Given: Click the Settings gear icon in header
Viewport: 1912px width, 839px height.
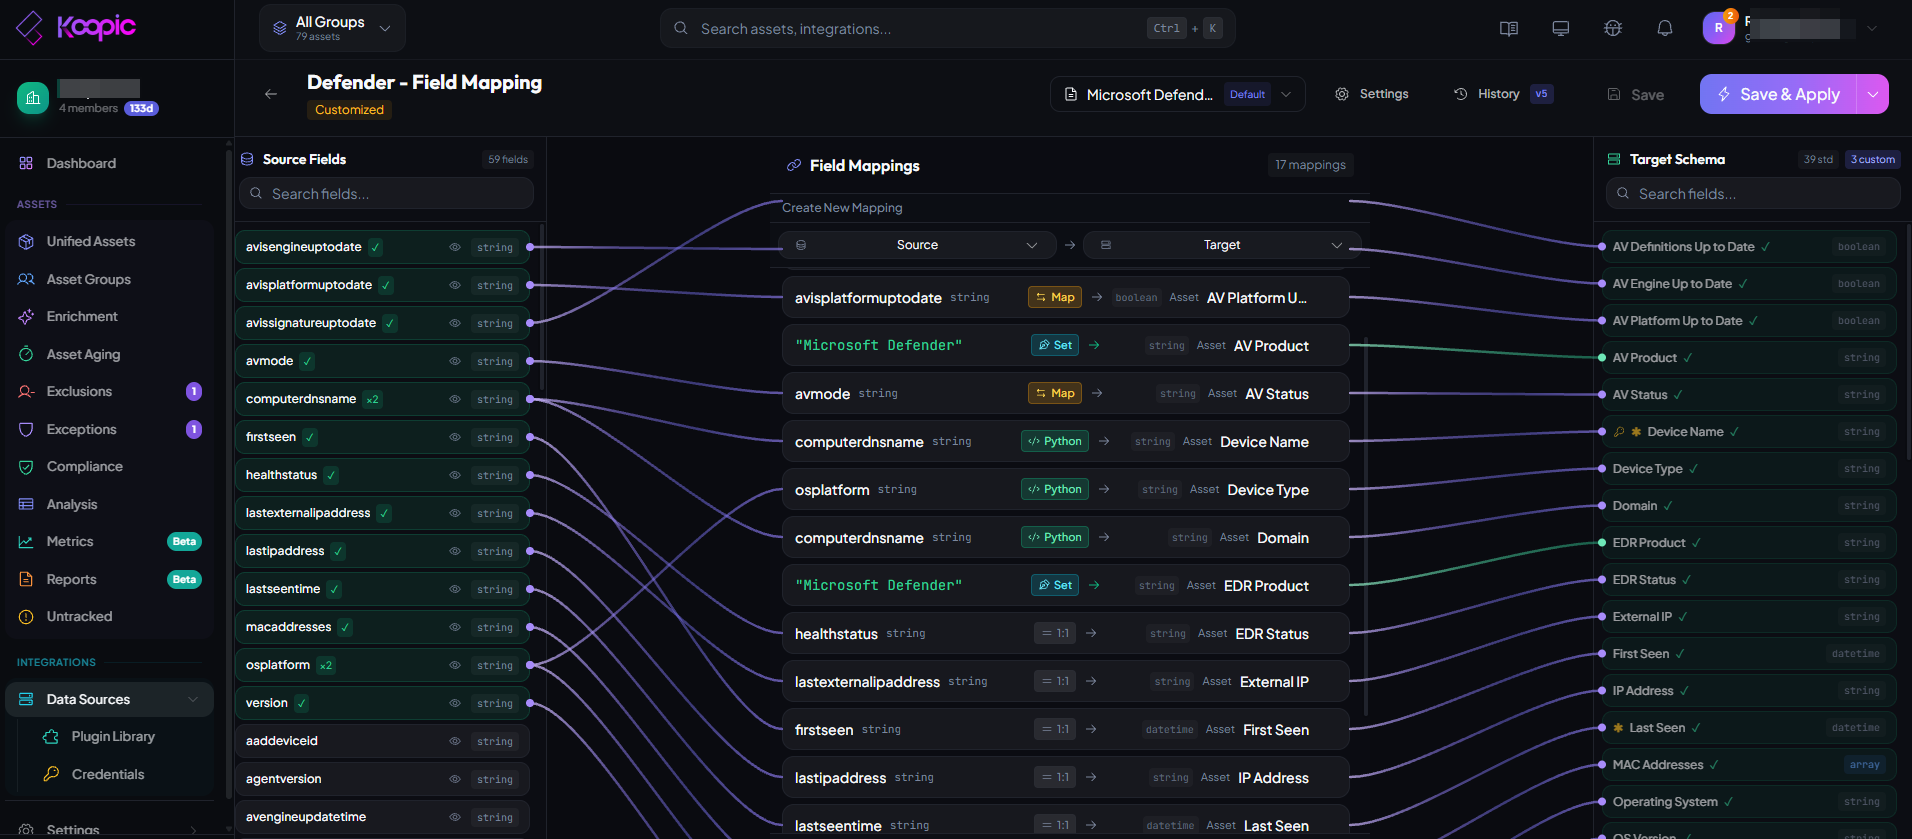Looking at the screenshot, I should click(1342, 94).
